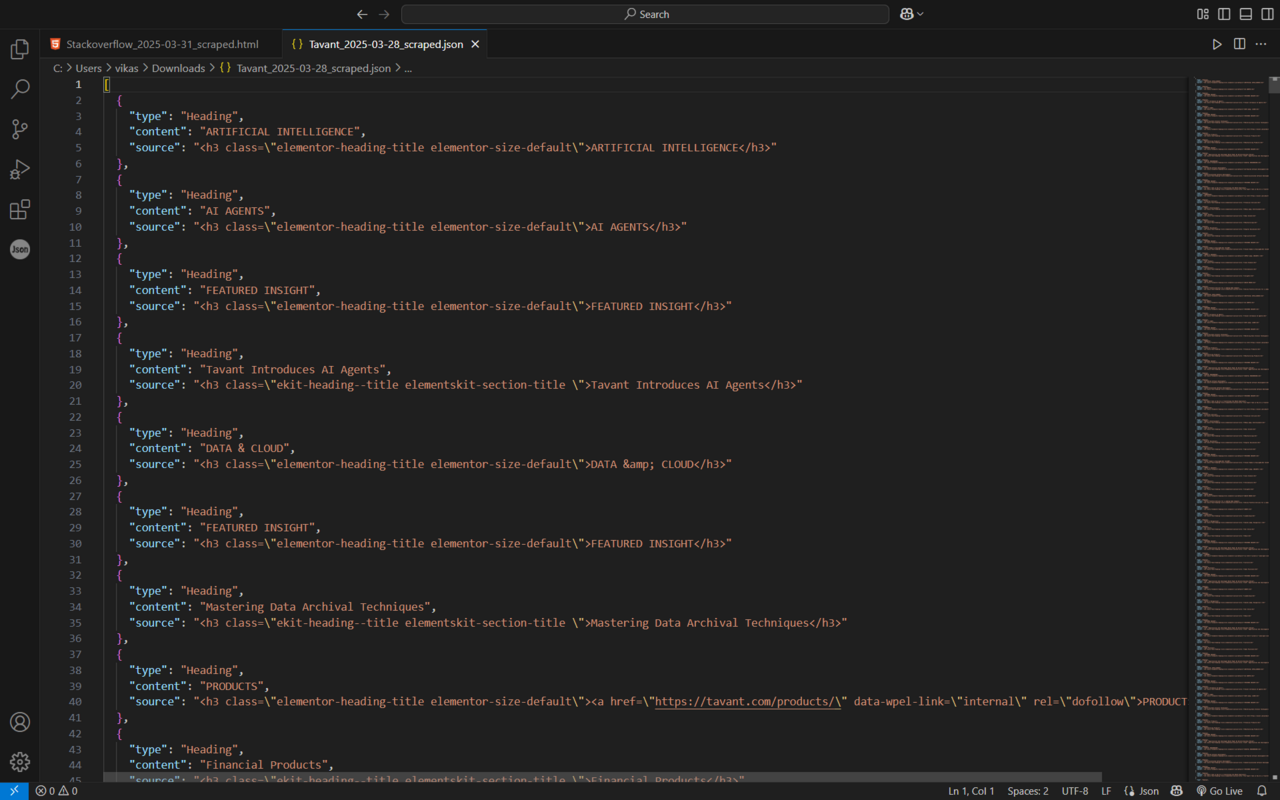Open Customize Layout in the title bar

pyautogui.click(x=1203, y=14)
